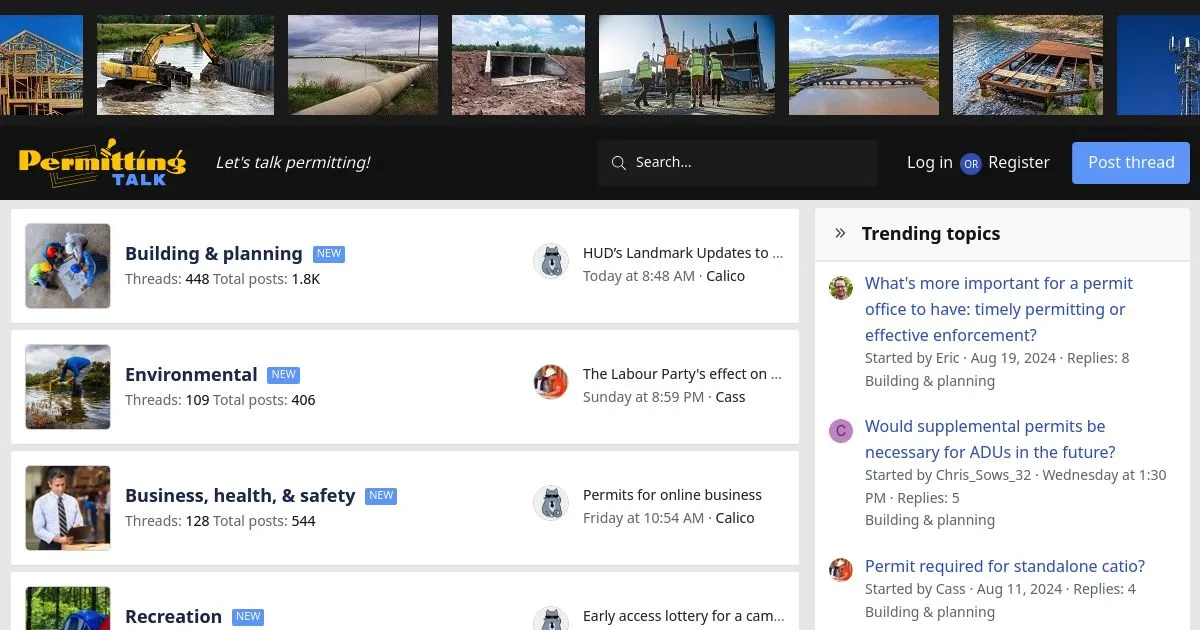Open Cass's avatar beside the catio topic

(840, 570)
